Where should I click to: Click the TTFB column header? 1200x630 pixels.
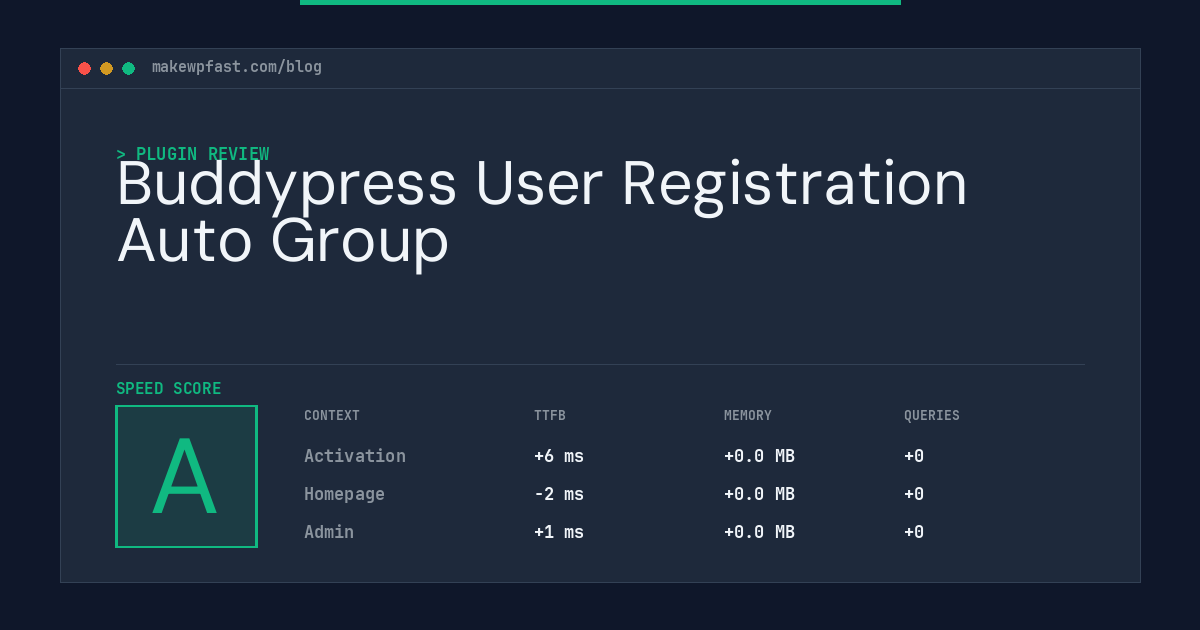pyautogui.click(x=550, y=415)
